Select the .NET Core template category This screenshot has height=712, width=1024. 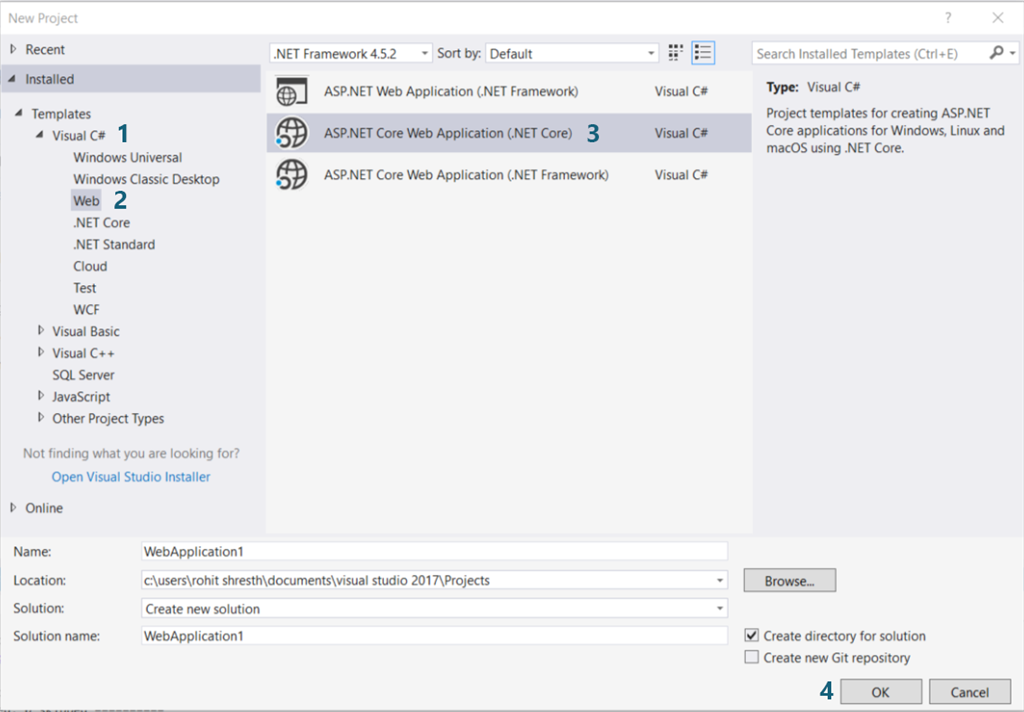coord(101,223)
